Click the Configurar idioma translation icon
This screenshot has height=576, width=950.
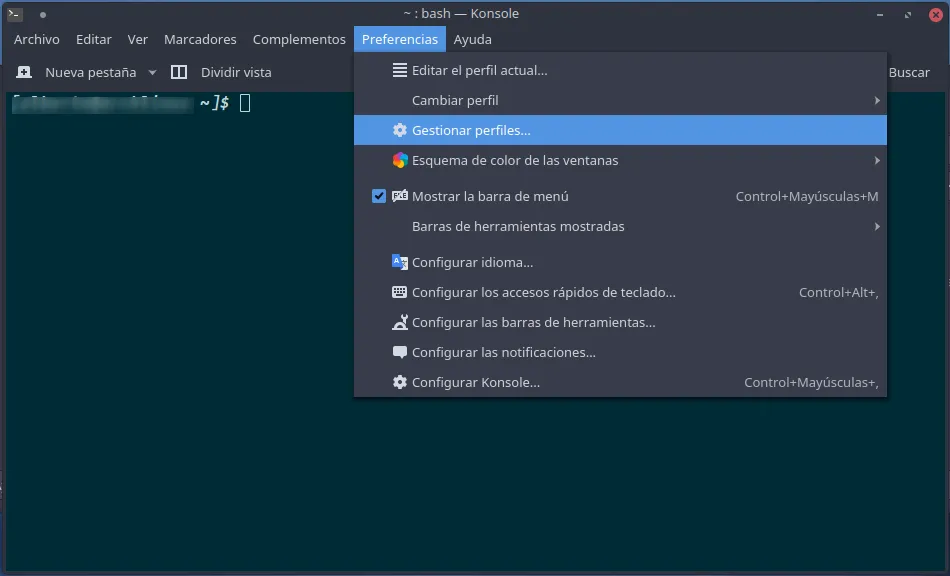pyautogui.click(x=400, y=262)
